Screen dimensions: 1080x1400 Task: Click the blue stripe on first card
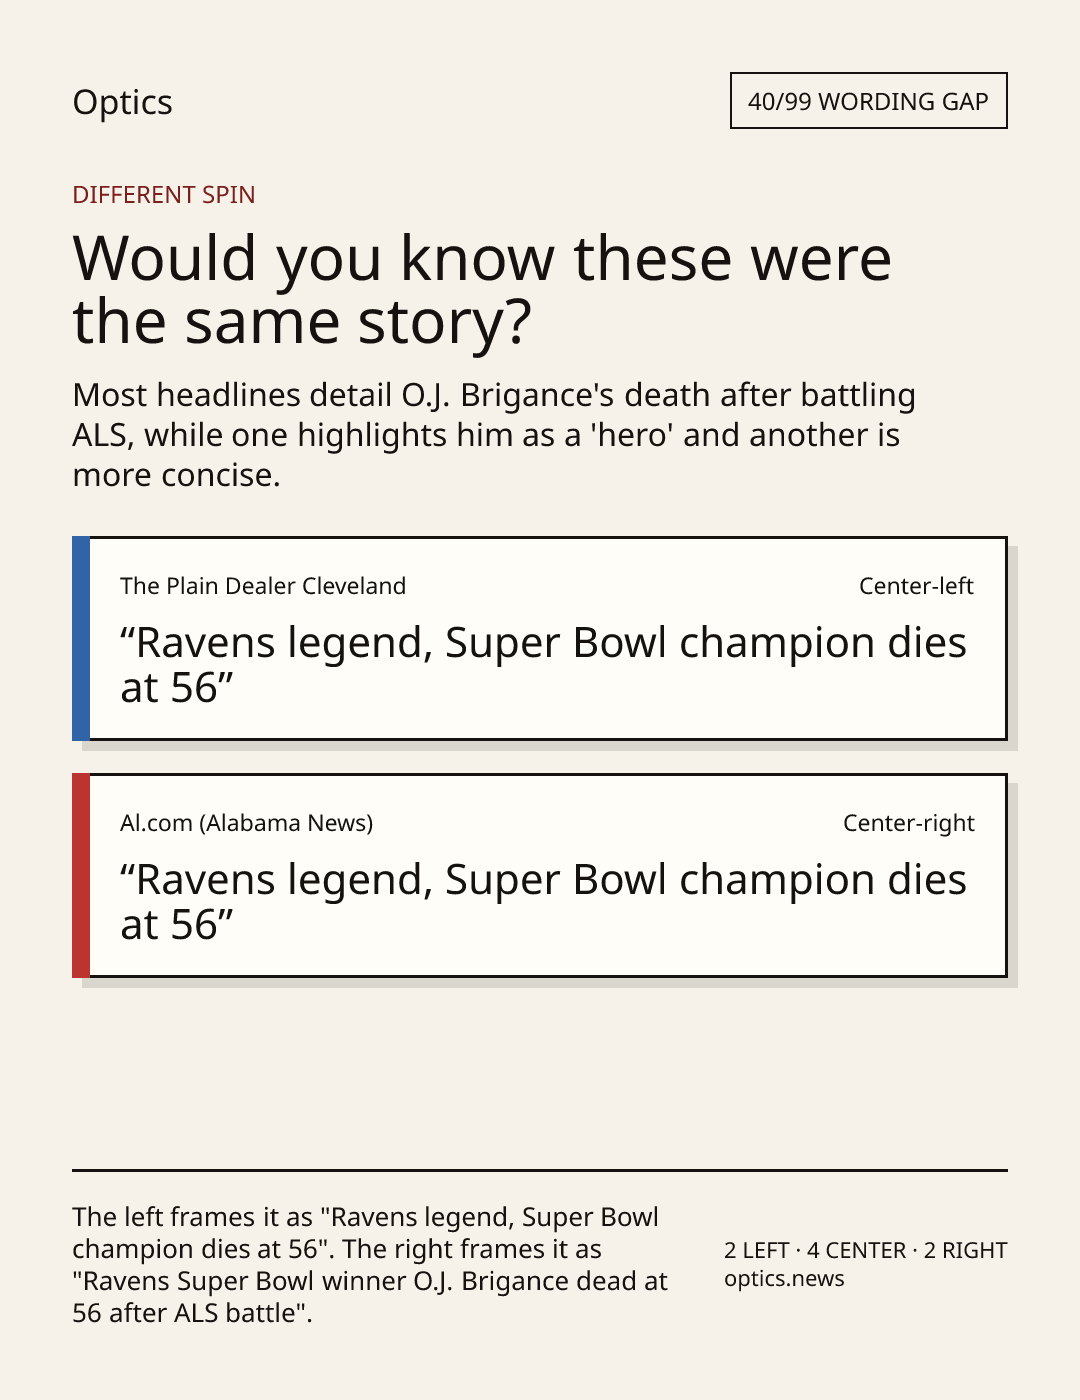pyautogui.click(x=81, y=639)
